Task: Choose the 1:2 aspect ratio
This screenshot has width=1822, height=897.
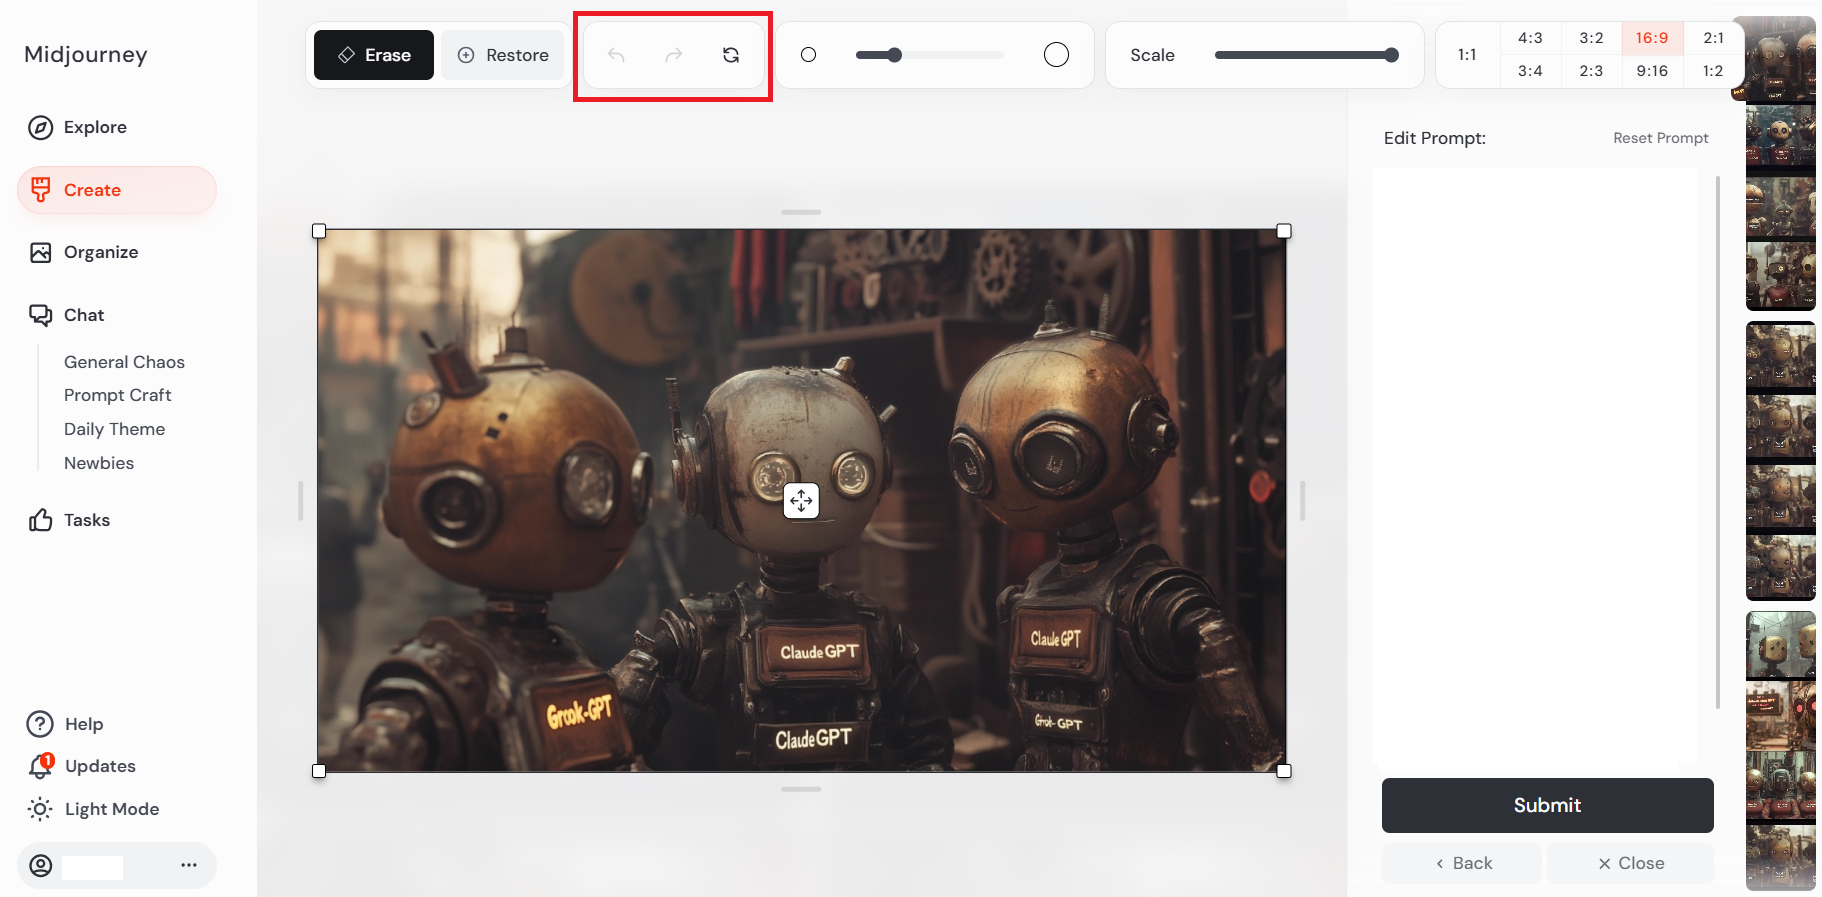Action: [1713, 71]
